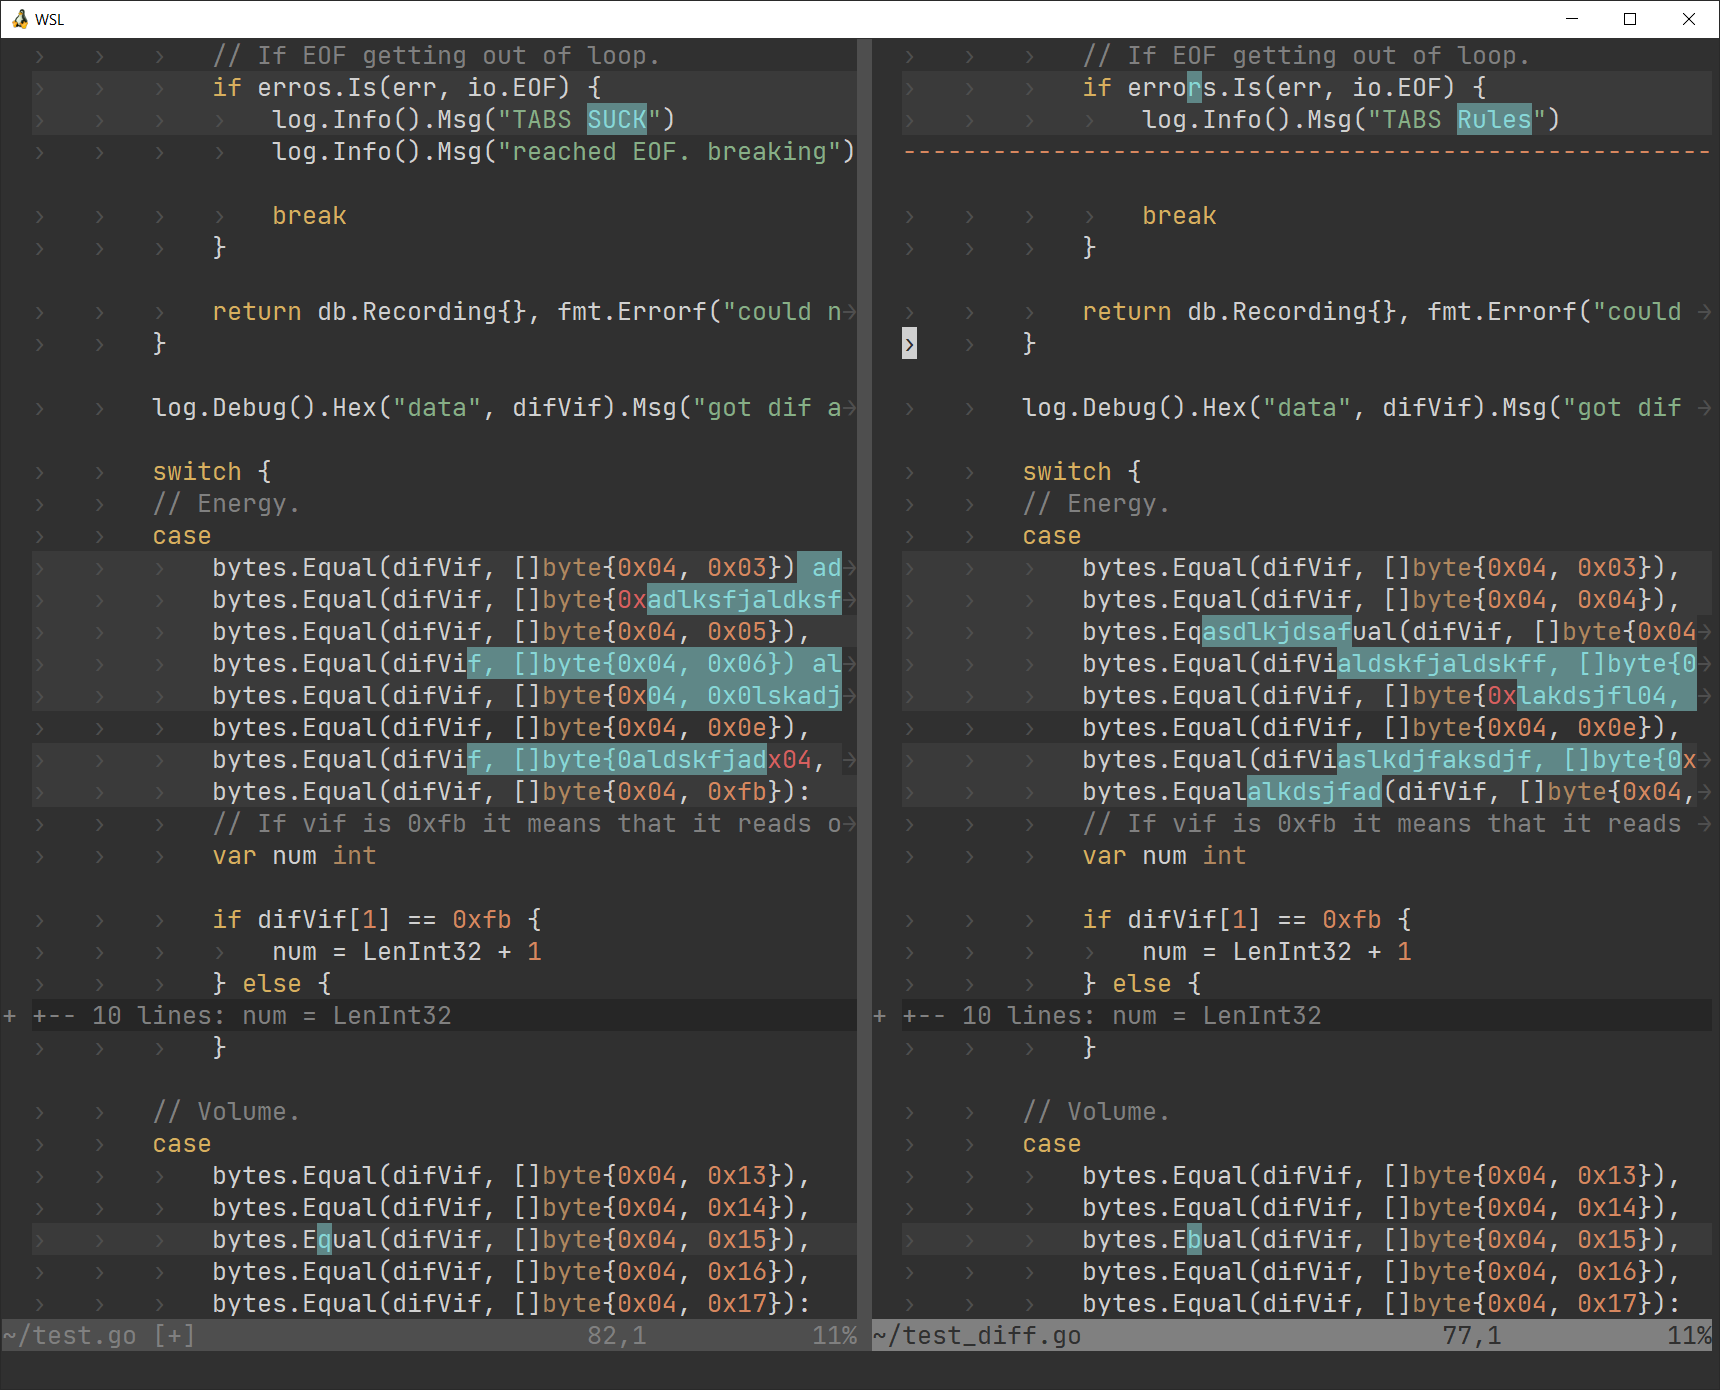The width and height of the screenshot is (1720, 1390).
Task: Click the highlighted word SUCK in left pane
Action: pos(617,119)
